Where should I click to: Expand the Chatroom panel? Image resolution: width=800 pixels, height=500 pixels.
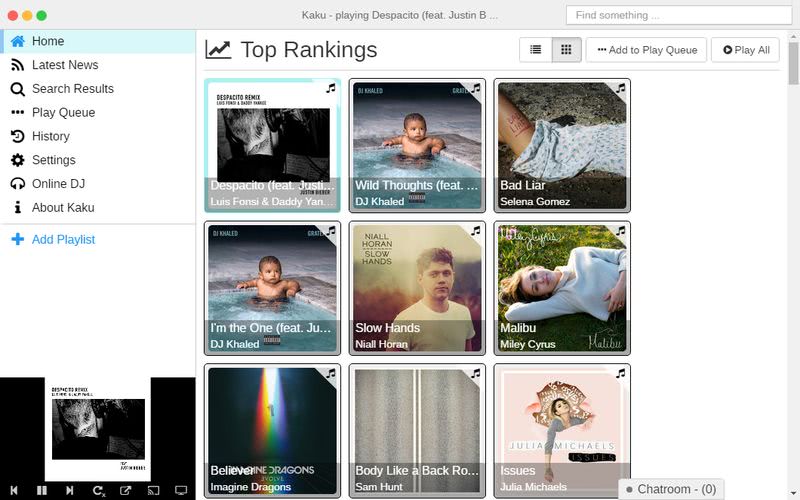click(x=671, y=489)
